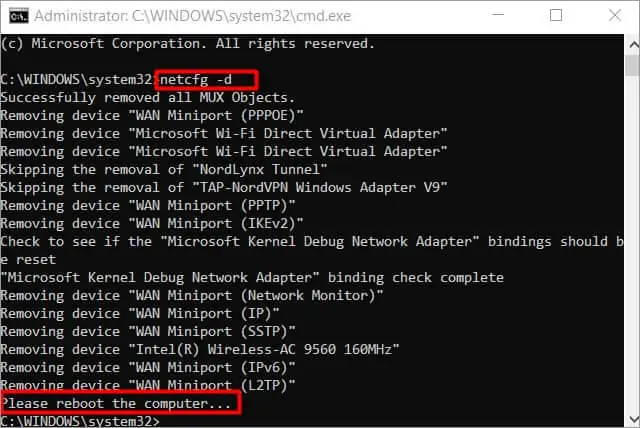Click the 'Intel(R) Wireless-AC 9560 160MHz' line
This screenshot has width=640, height=428.
click(x=200, y=349)
